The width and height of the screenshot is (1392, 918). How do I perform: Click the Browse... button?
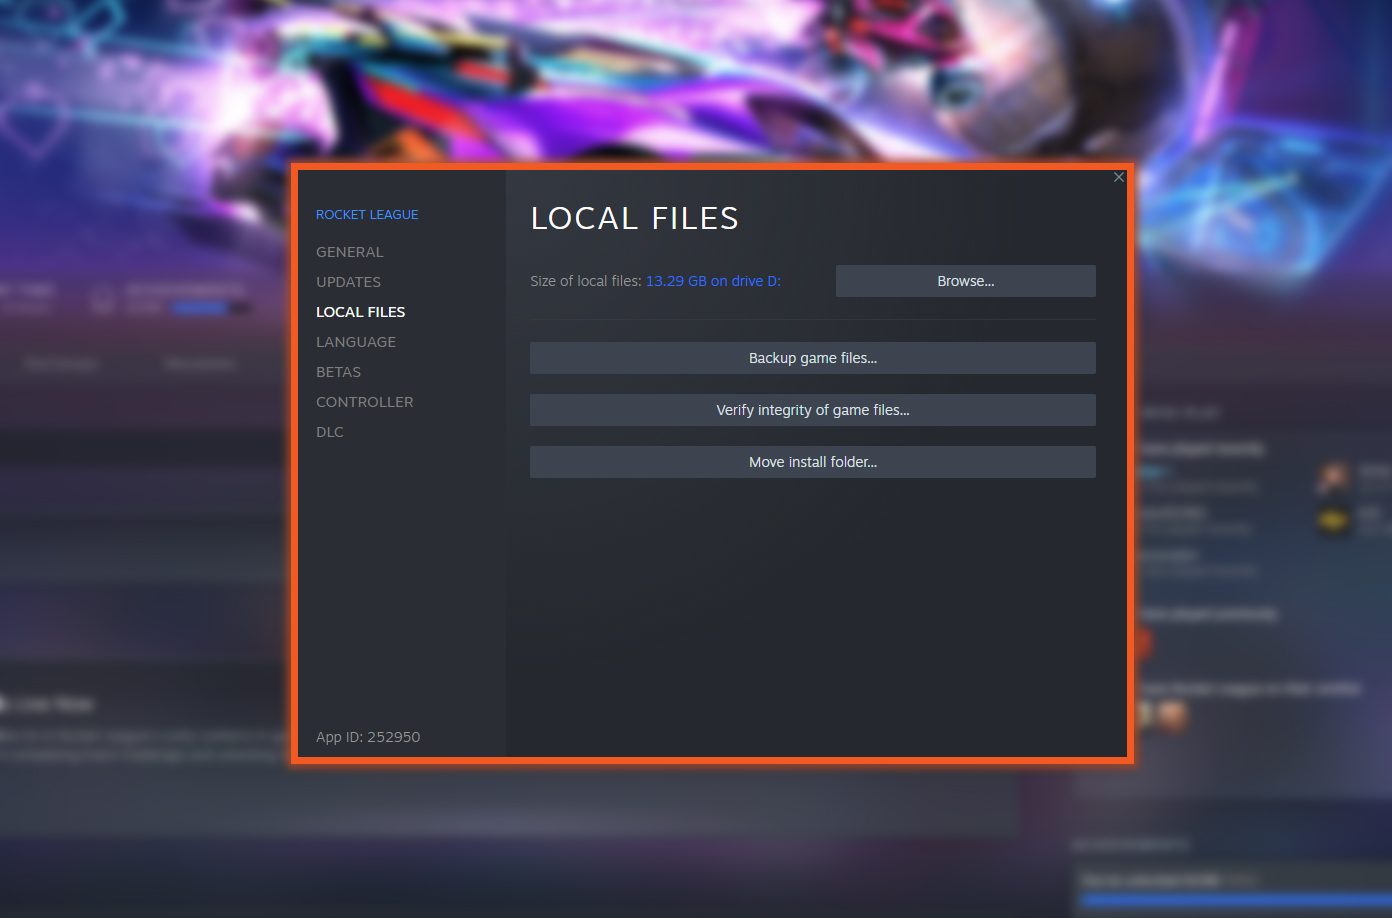965,281
